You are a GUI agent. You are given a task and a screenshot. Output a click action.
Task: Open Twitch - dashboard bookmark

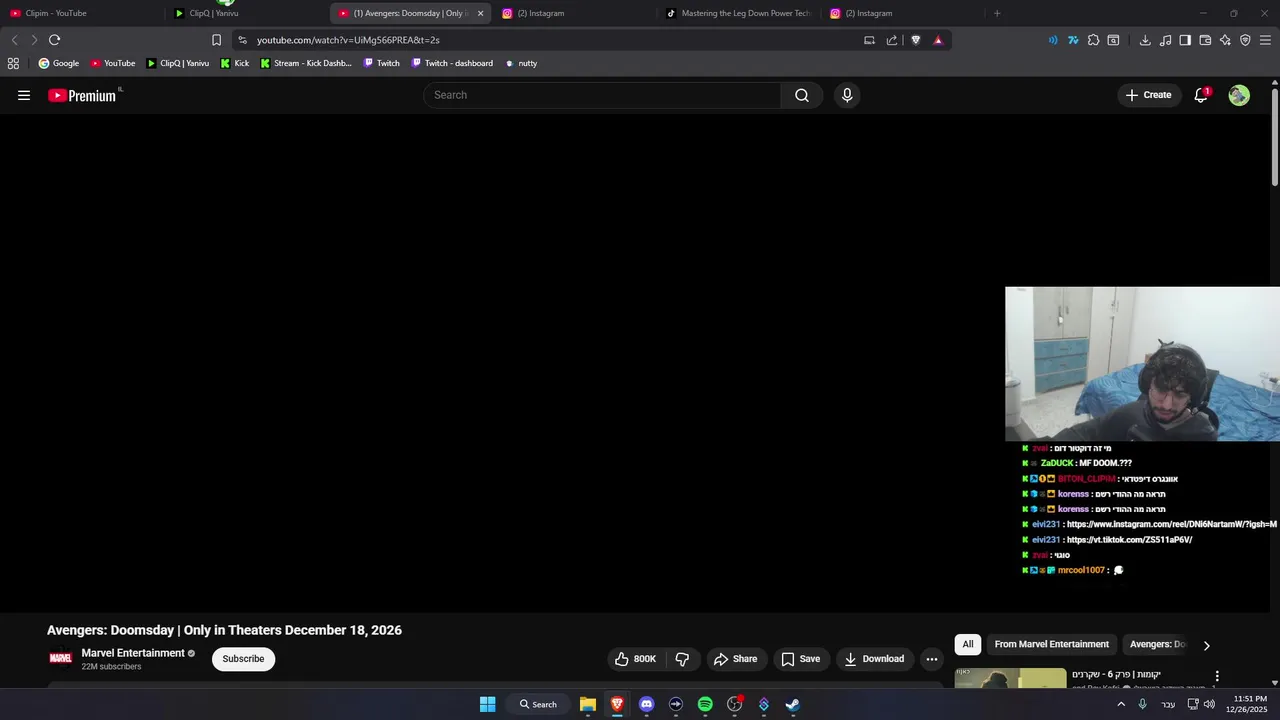(452, 63)
